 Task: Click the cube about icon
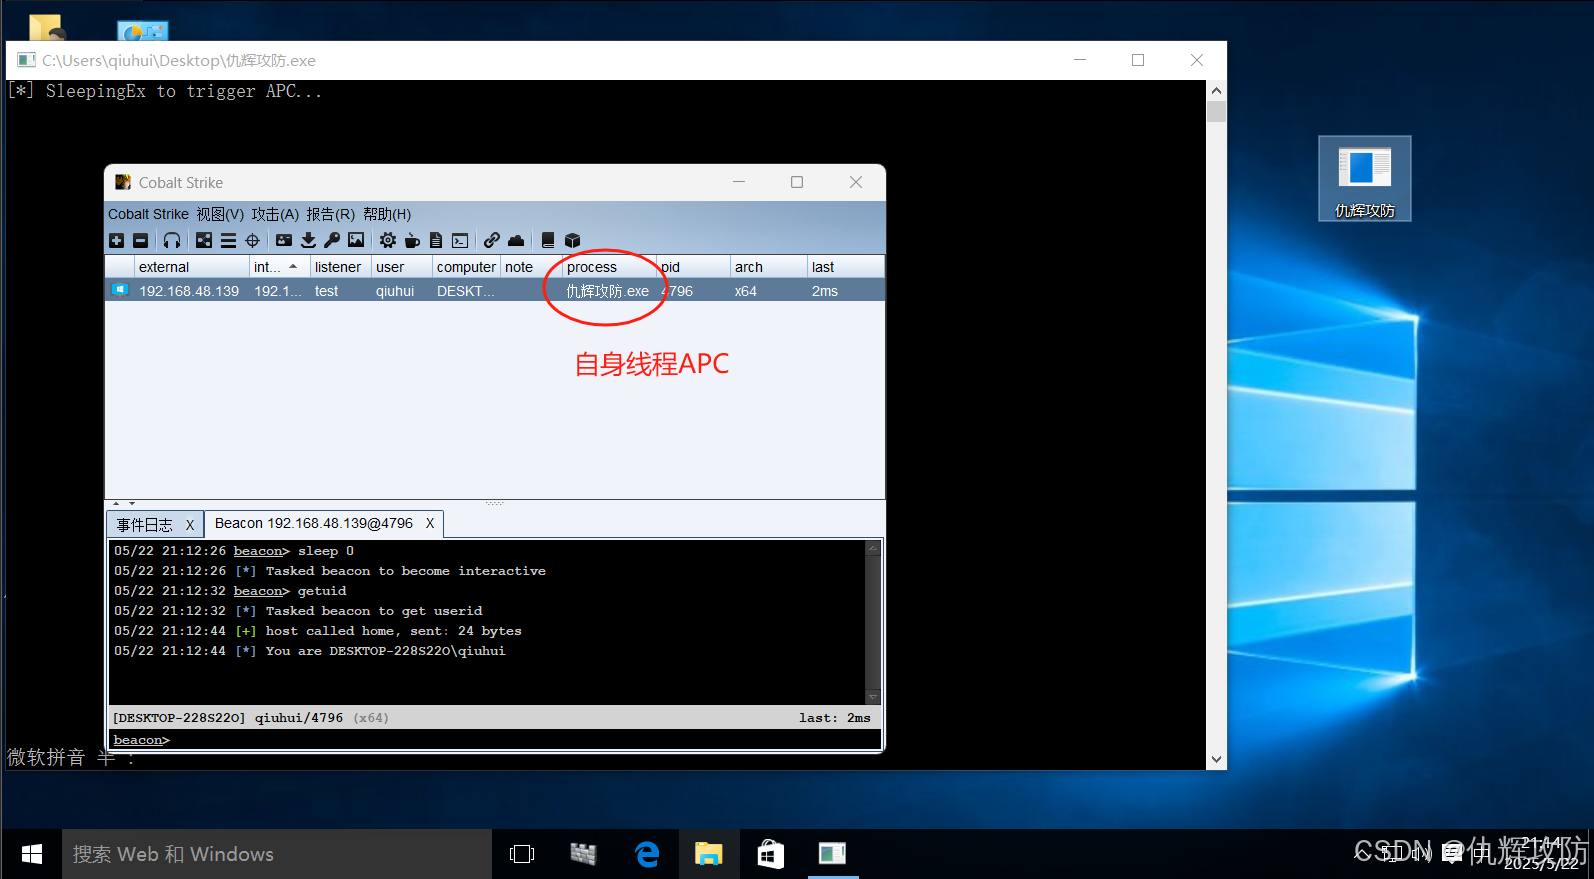[572, 240]
